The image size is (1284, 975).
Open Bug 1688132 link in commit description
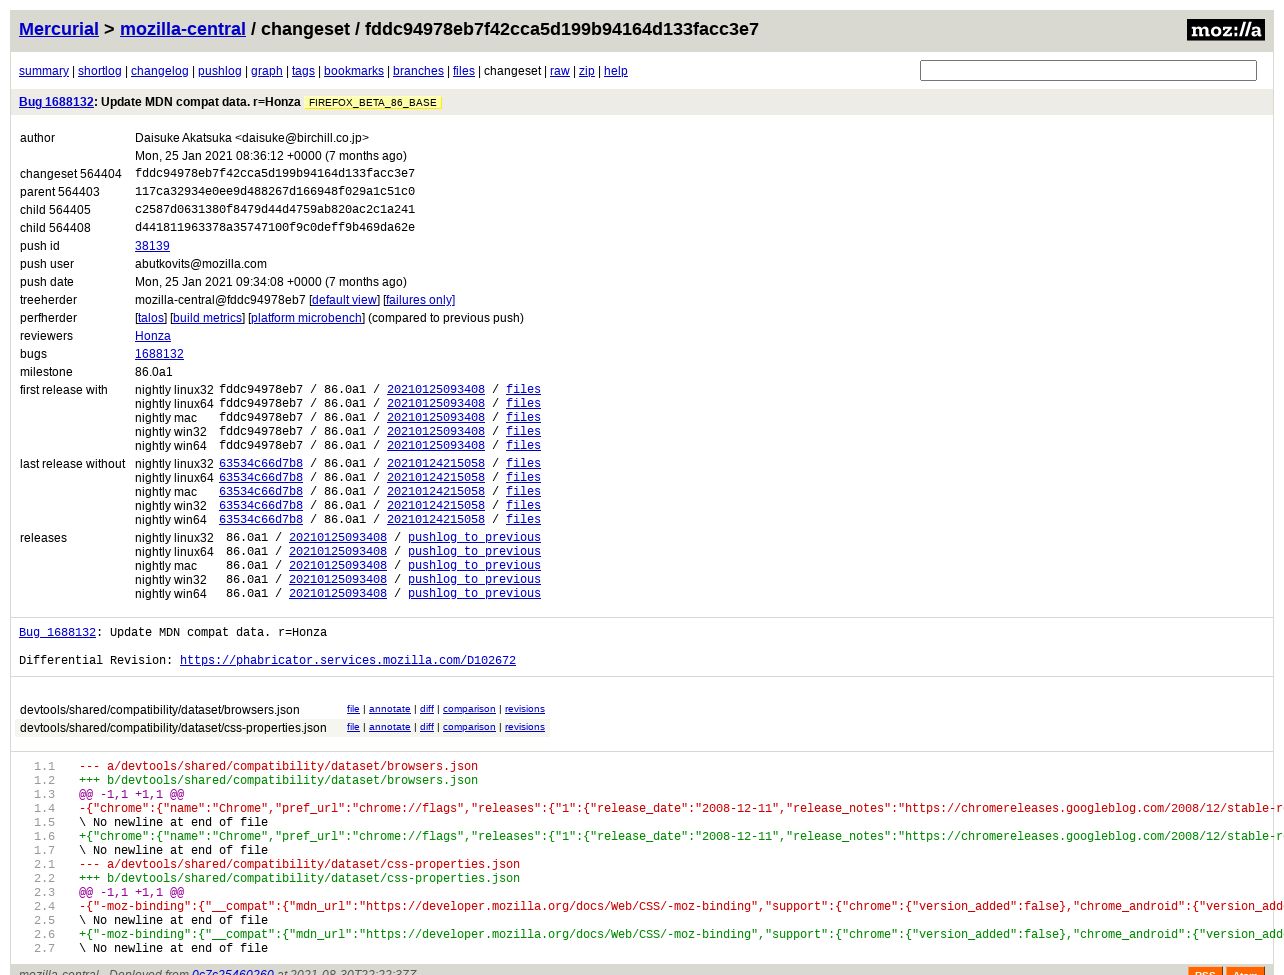57,633
